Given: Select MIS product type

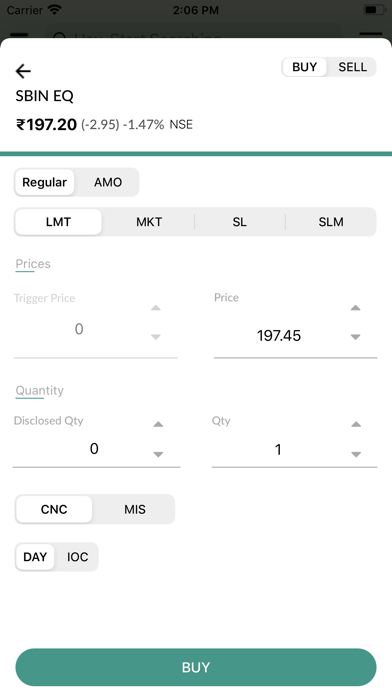Looking at the screenshot, I should (135, 509).
